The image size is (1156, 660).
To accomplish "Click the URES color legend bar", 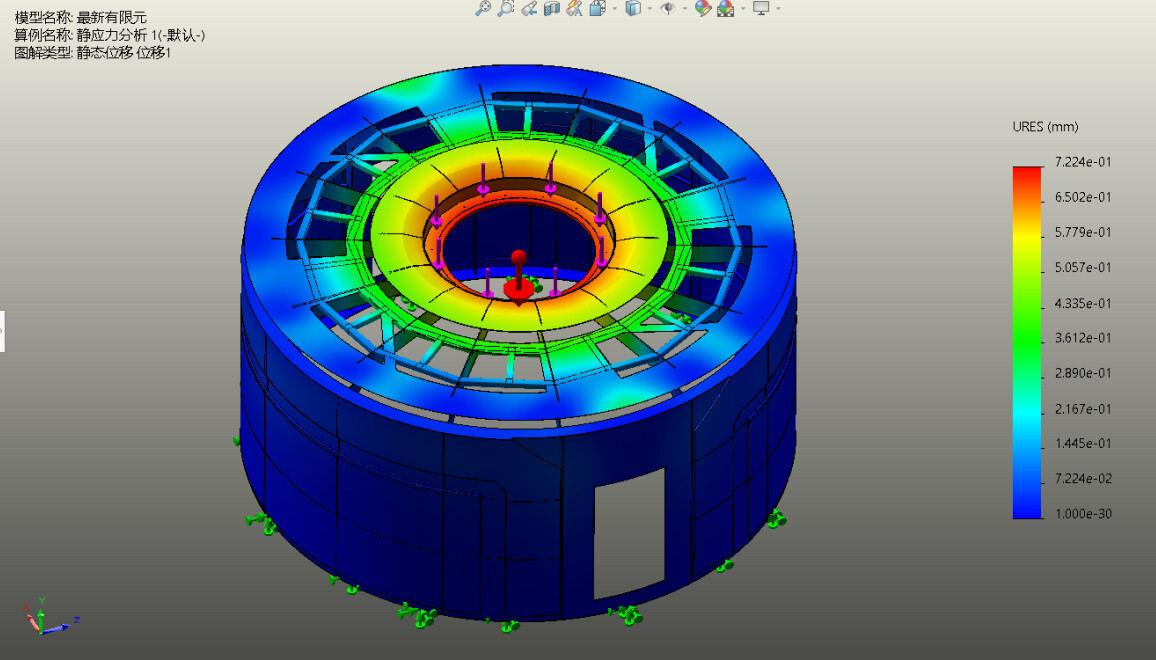I will click(x=1027, y=341).
